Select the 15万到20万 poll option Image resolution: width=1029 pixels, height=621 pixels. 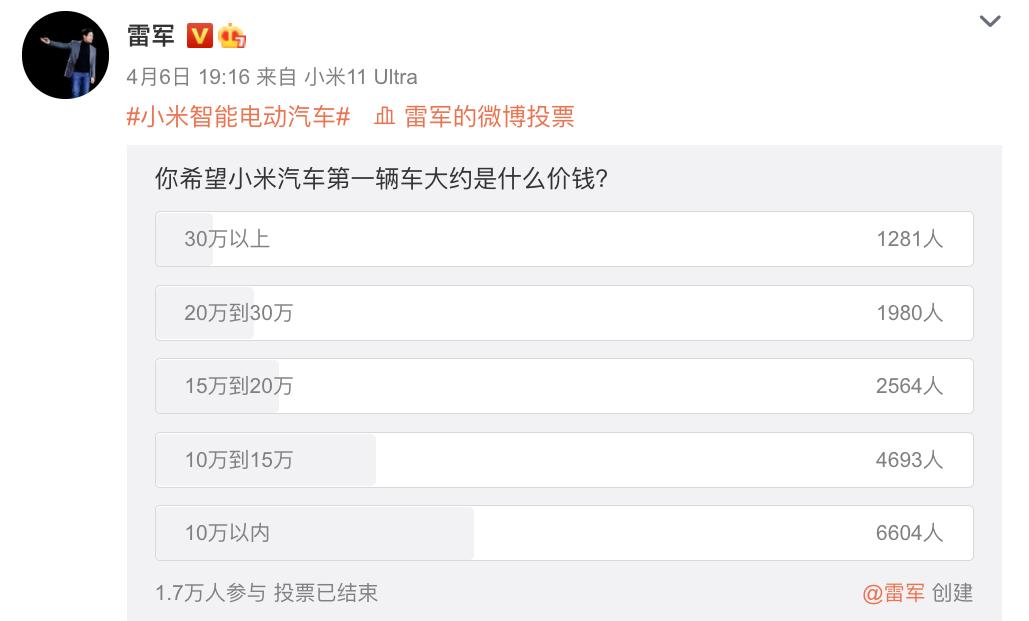pyautogui.click(x=564, y=386)
